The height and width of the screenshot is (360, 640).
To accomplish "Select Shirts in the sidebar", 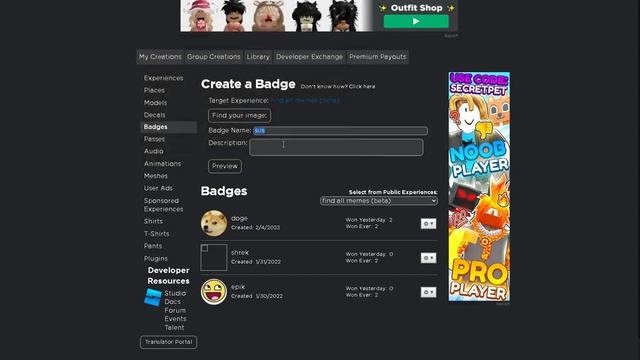I will [x=153, y=221].
